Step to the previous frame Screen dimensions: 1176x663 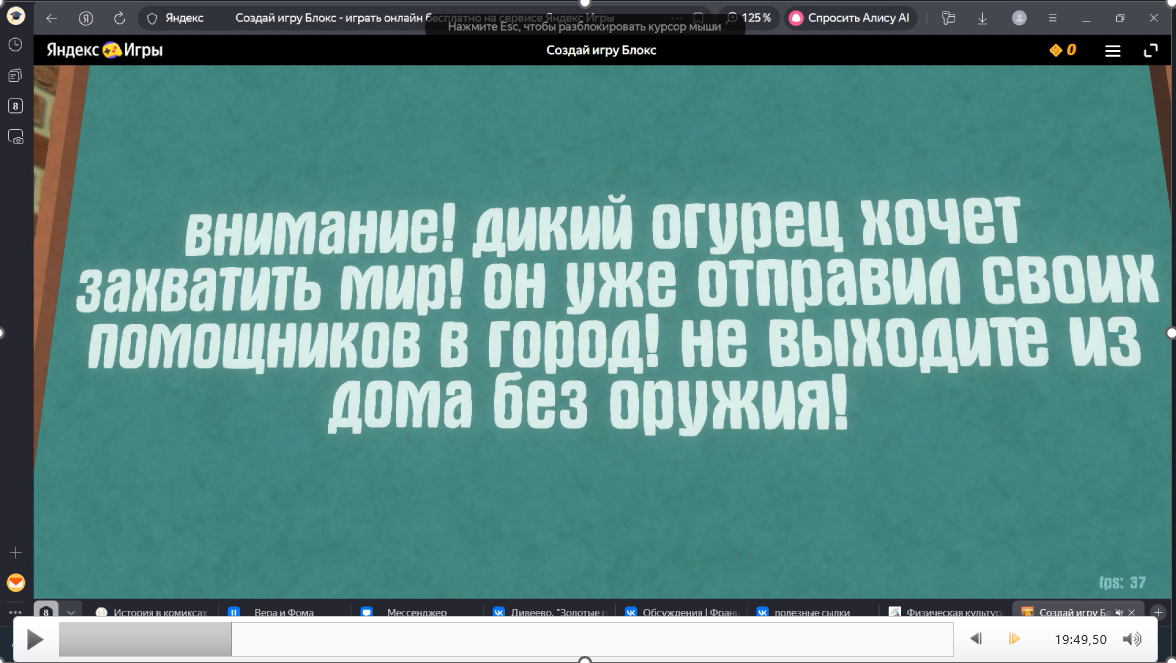click(x=976, y=639)
